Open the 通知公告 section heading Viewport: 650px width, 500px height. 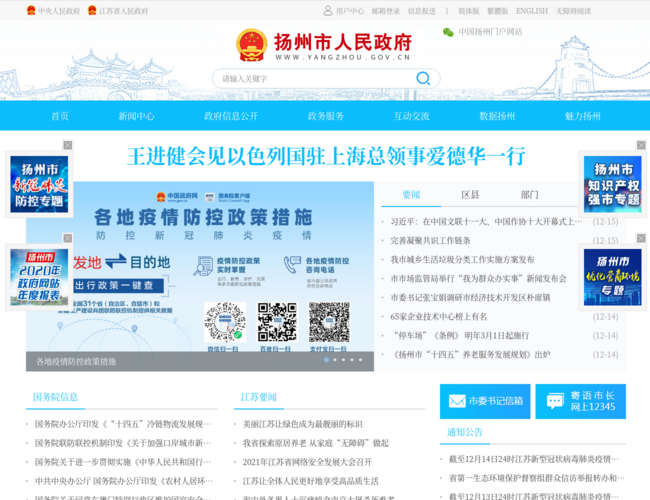[x=465, y=432]
